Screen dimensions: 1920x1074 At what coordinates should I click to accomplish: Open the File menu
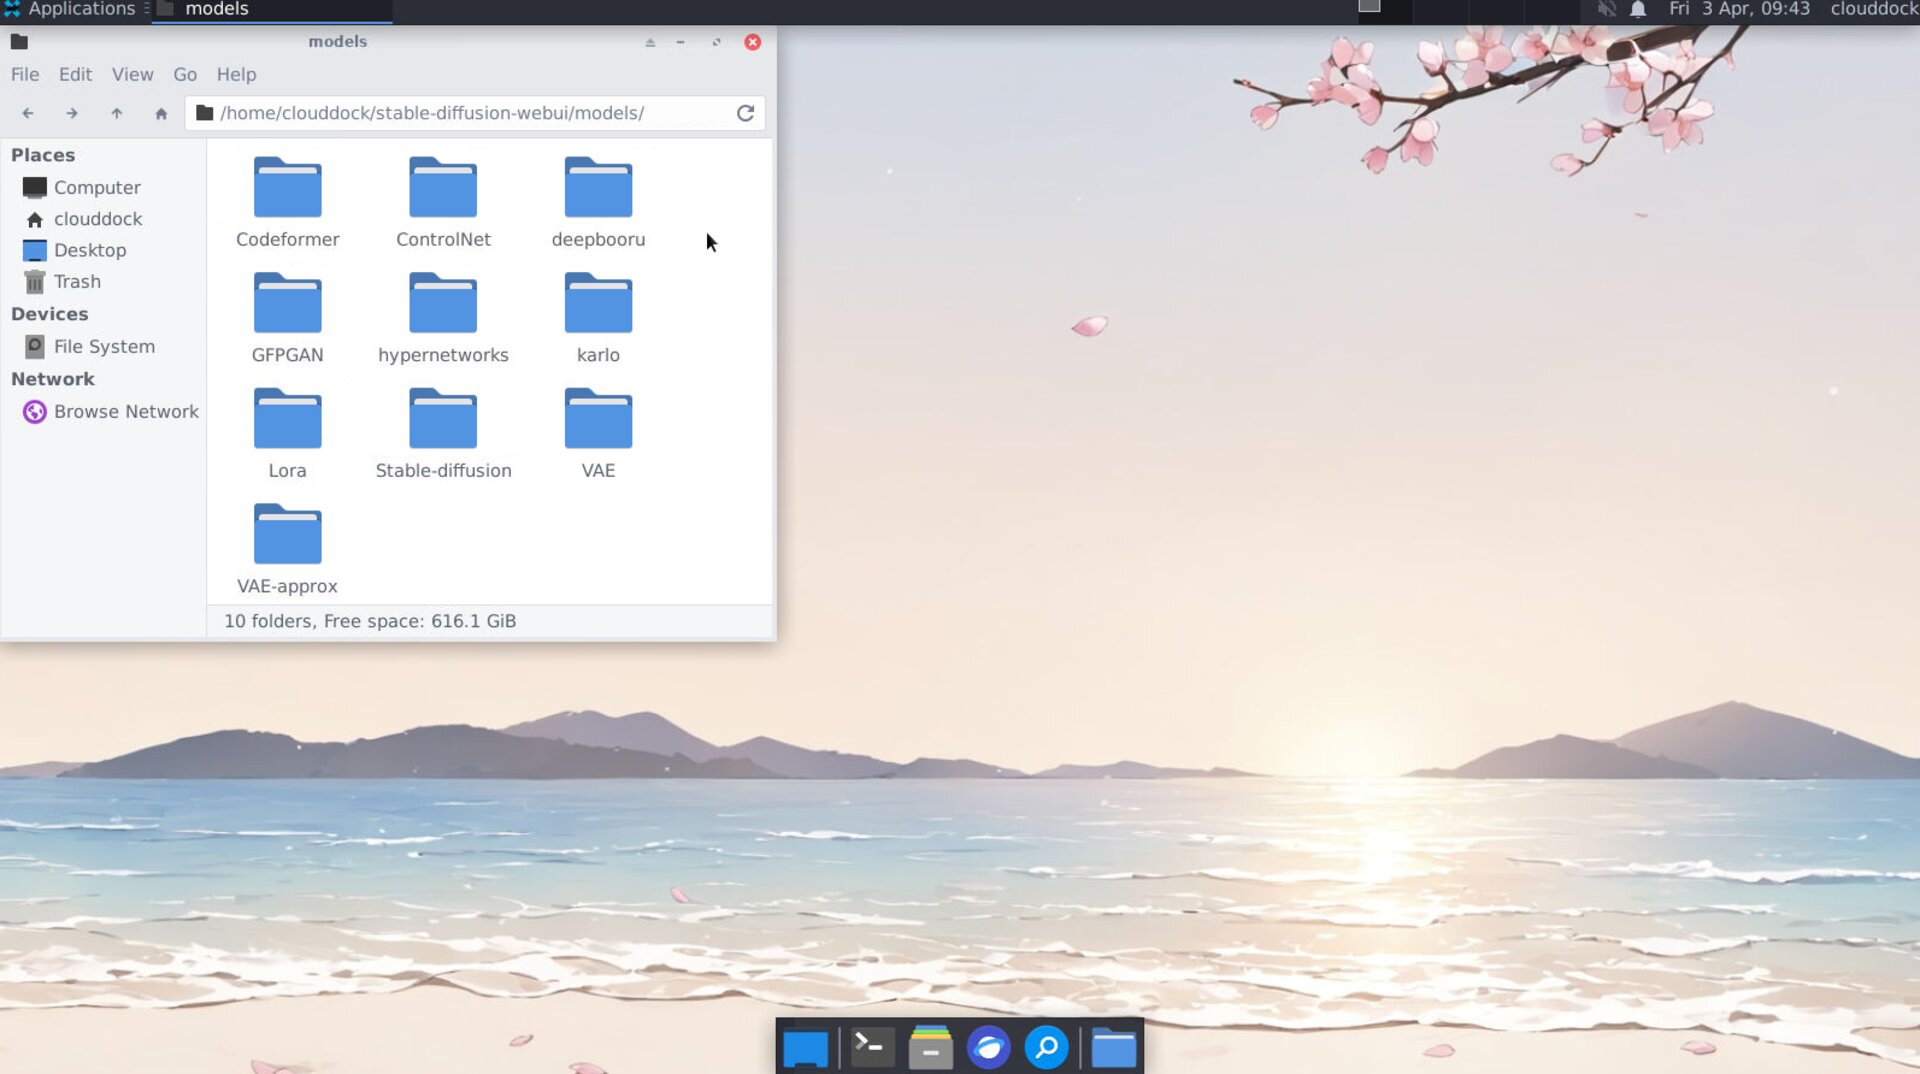(25, 75)
